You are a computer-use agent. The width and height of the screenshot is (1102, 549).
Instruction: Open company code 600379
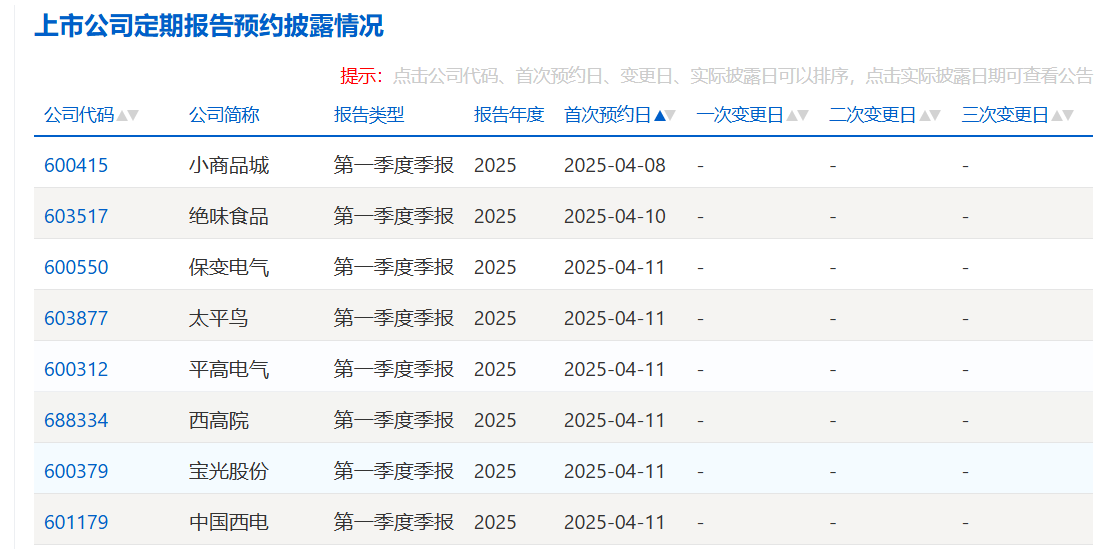(x=76, y=471)
